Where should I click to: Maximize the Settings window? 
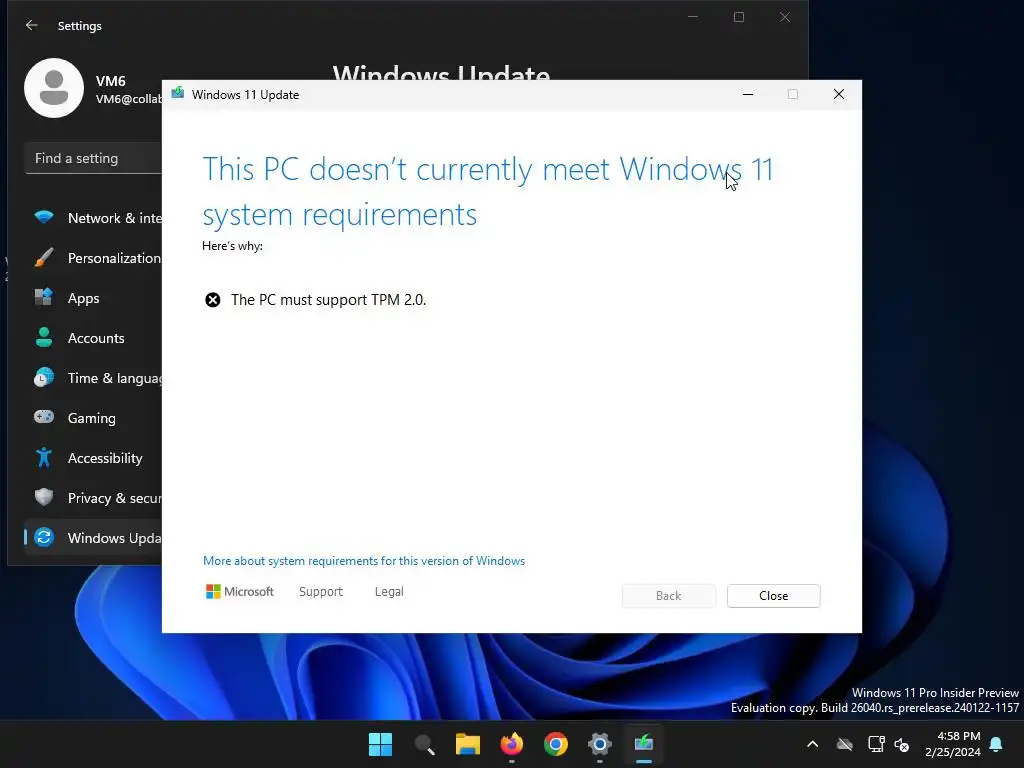(739, 18)
